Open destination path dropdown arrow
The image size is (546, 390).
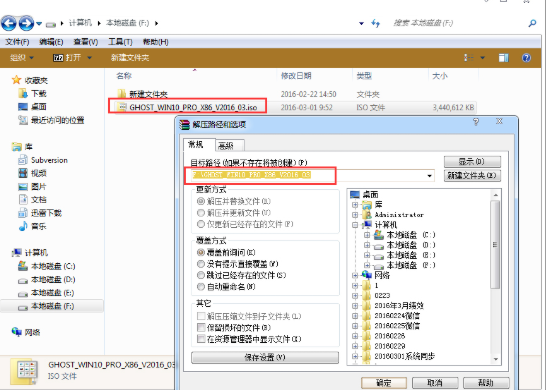point(430,176)
